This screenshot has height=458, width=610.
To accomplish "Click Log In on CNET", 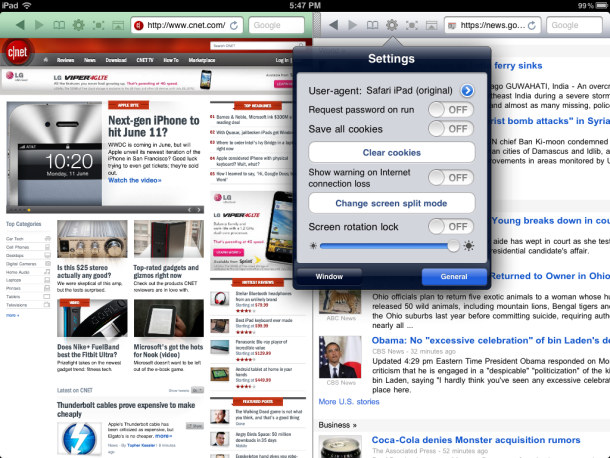I will click(282, 60).
